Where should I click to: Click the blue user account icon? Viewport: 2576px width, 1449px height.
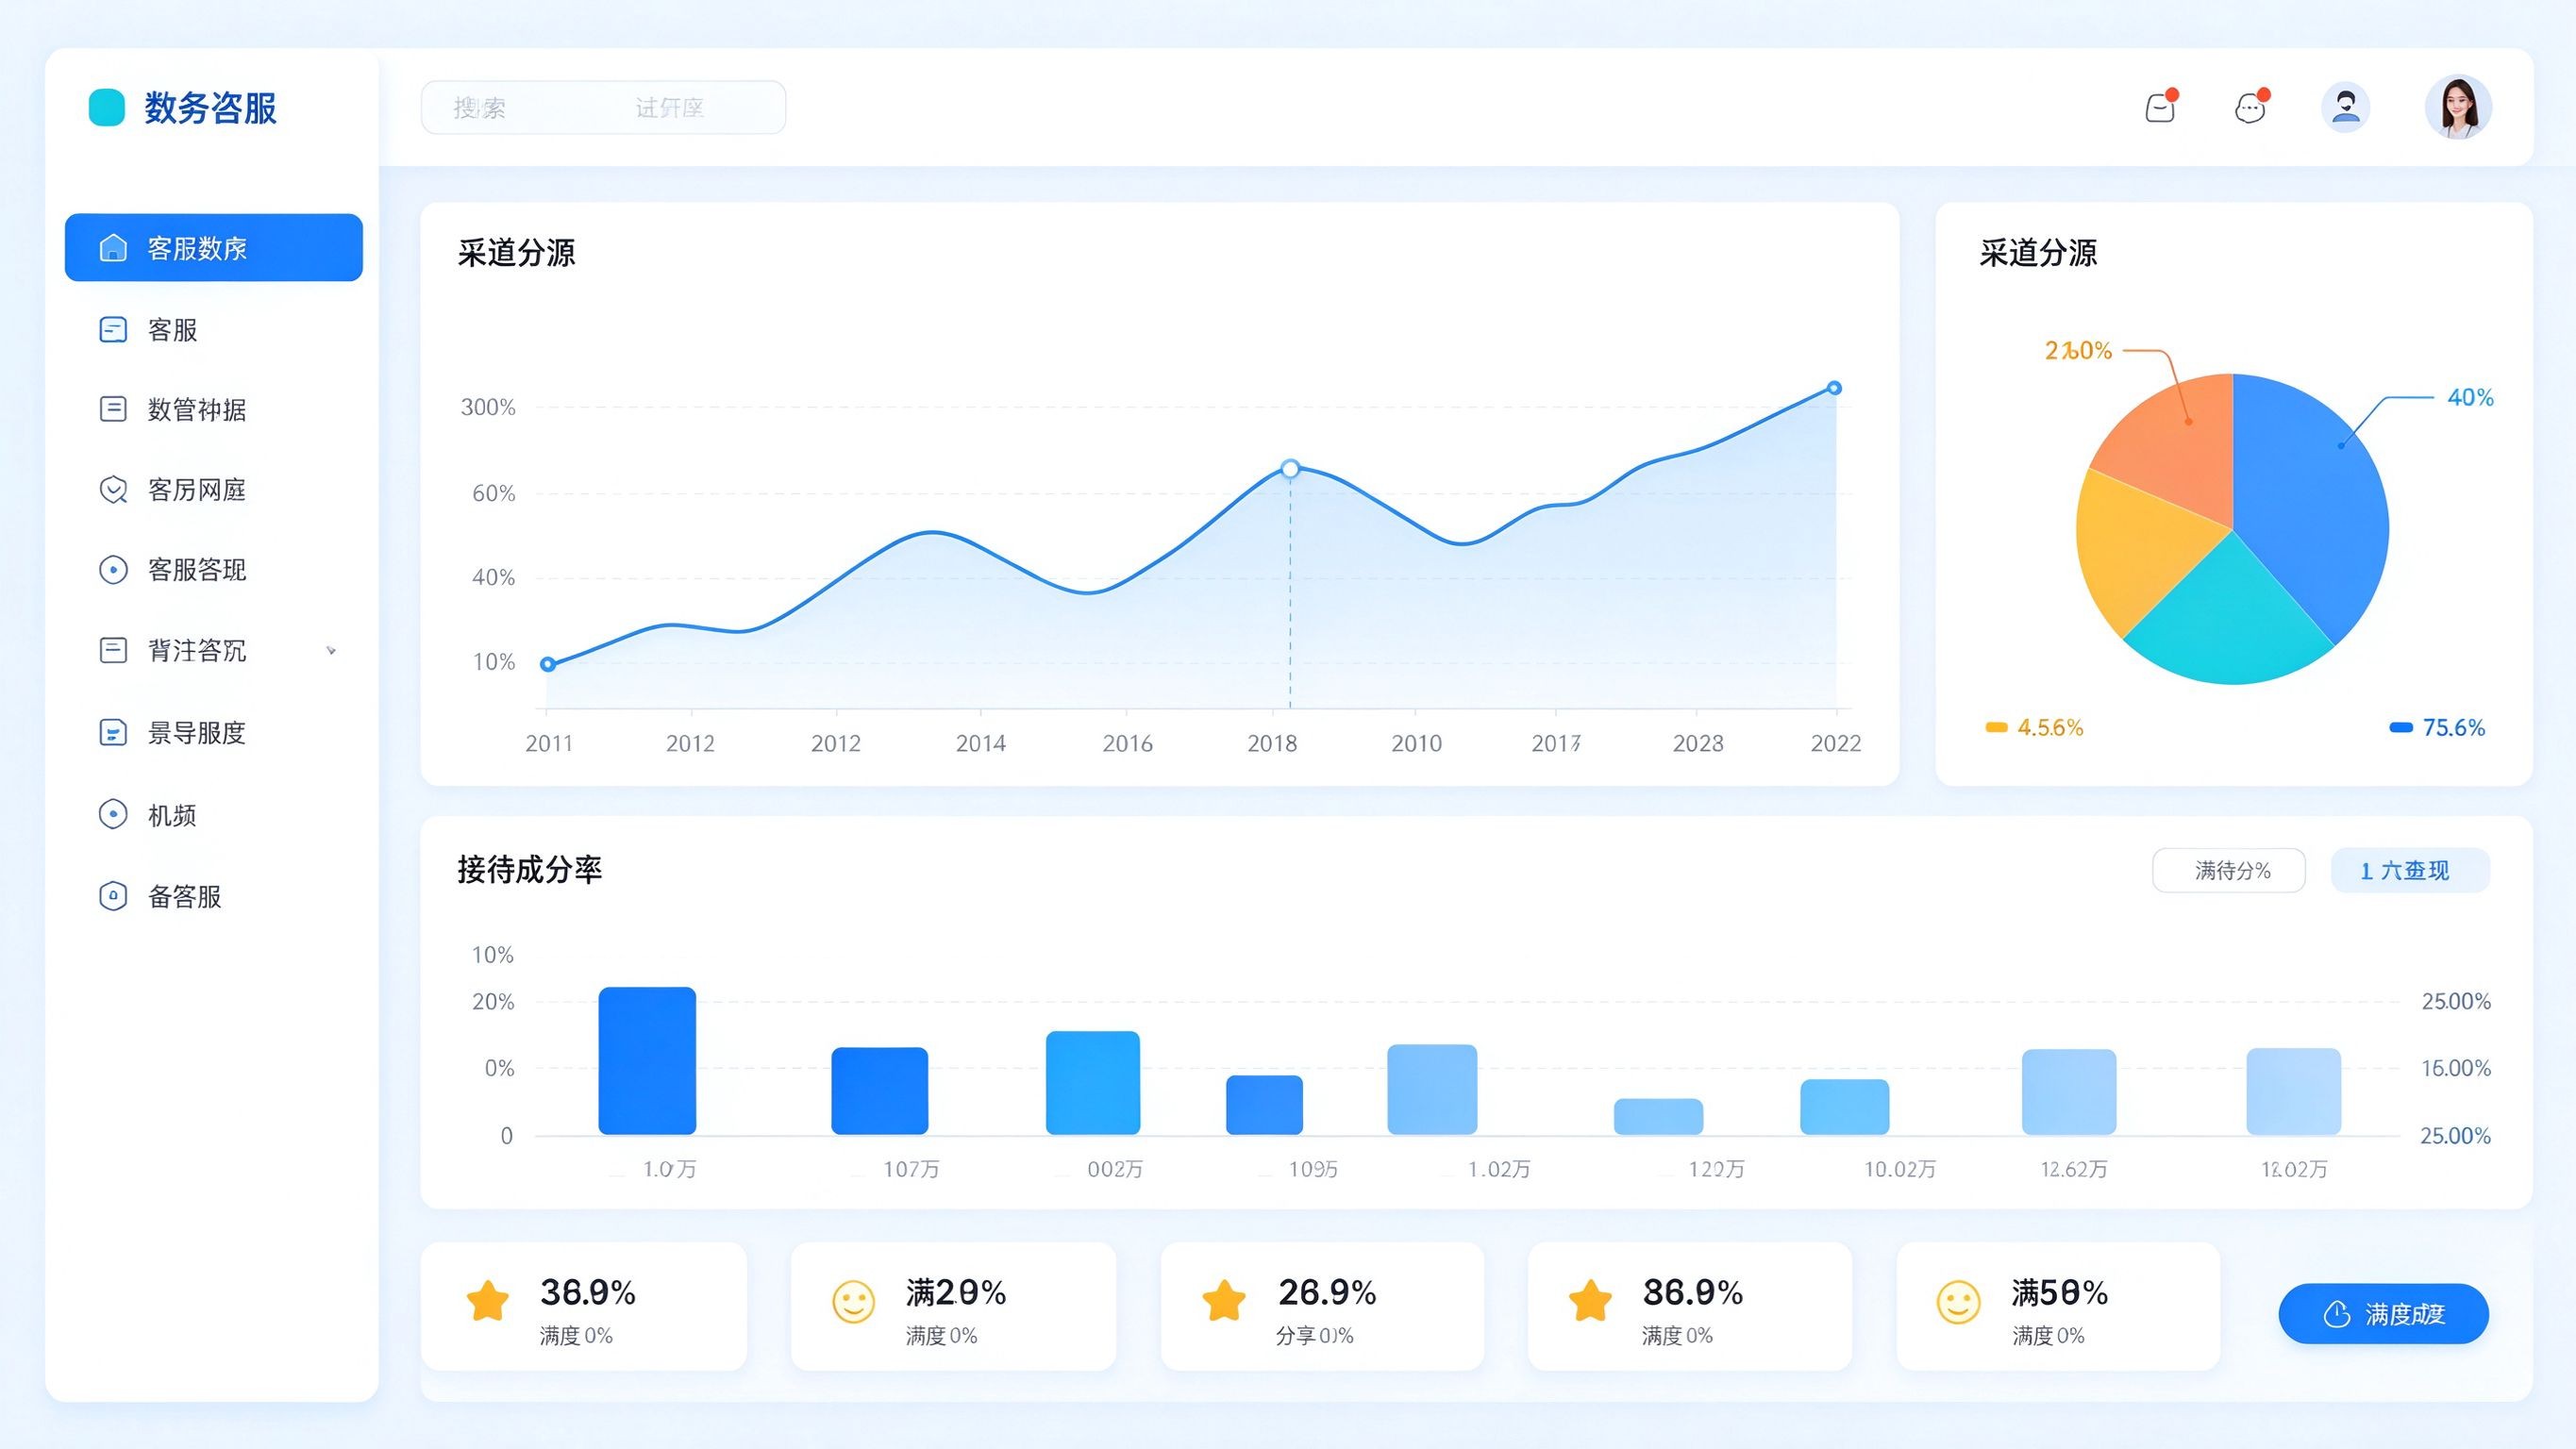pos(2345,107)
